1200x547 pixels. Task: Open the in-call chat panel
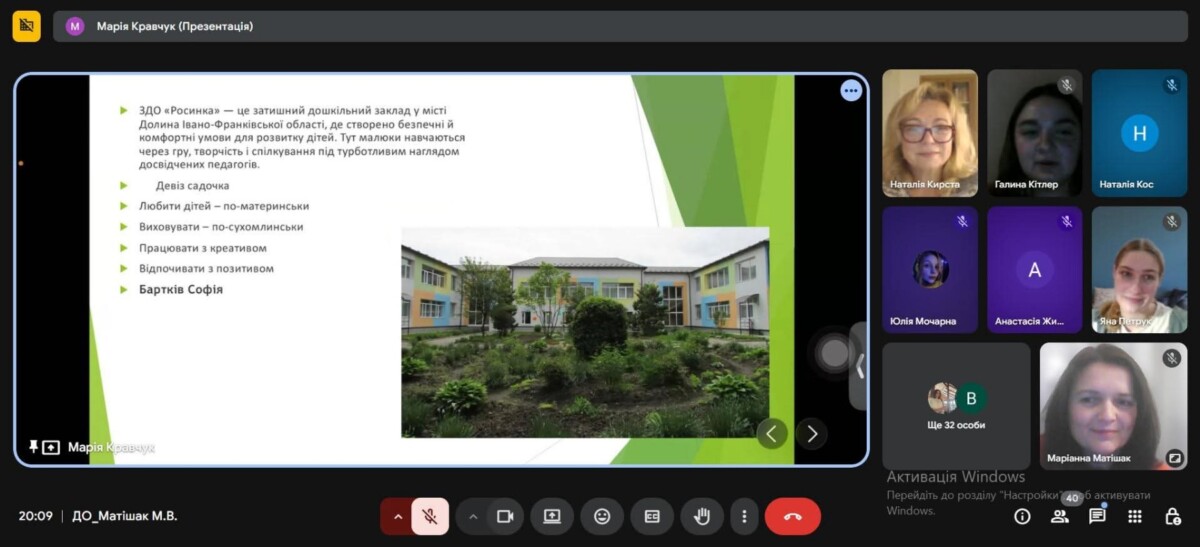(x=1097, y=516)
